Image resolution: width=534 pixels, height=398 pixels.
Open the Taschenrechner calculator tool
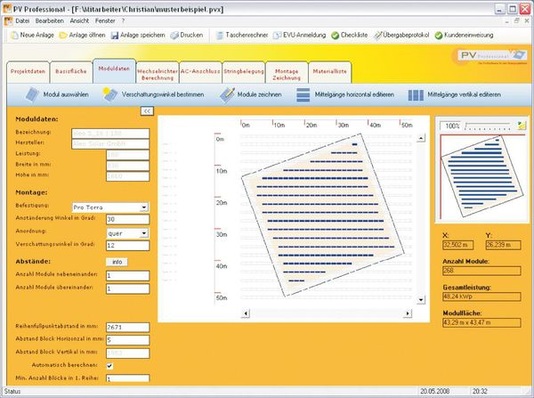pos(220,35)
